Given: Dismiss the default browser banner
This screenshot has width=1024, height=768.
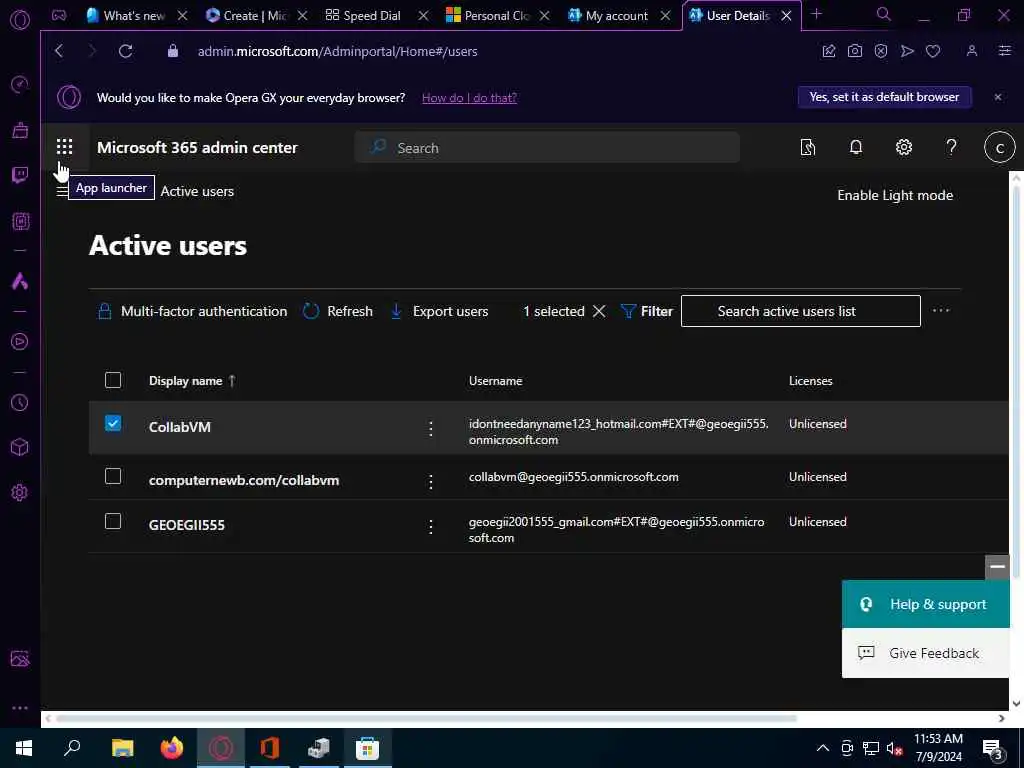Looking at the screenshot, I should 997,97.
